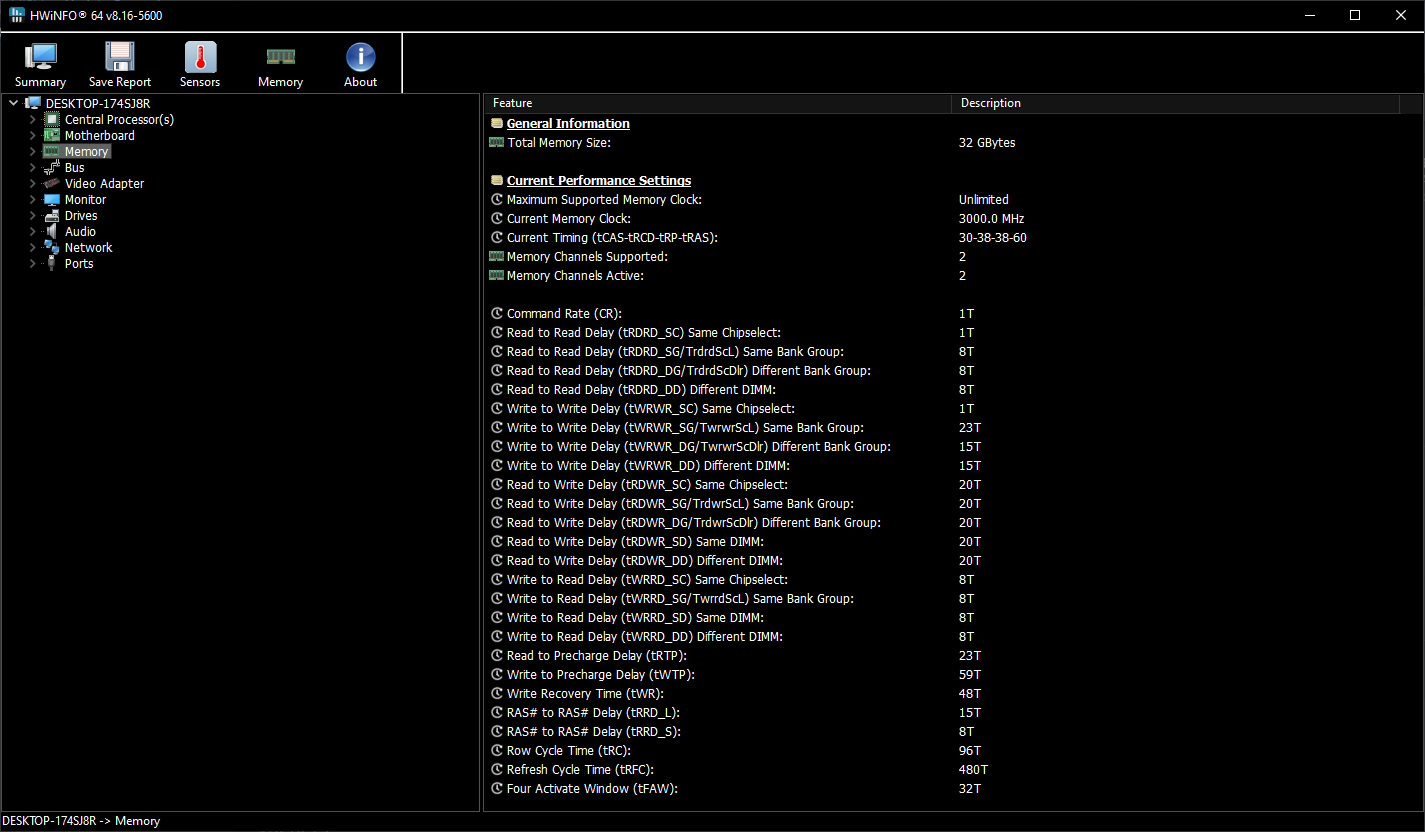Click the icon beside Memory Channels Supported
Screen dimensions: 1425x832
[x=496, y=257]
